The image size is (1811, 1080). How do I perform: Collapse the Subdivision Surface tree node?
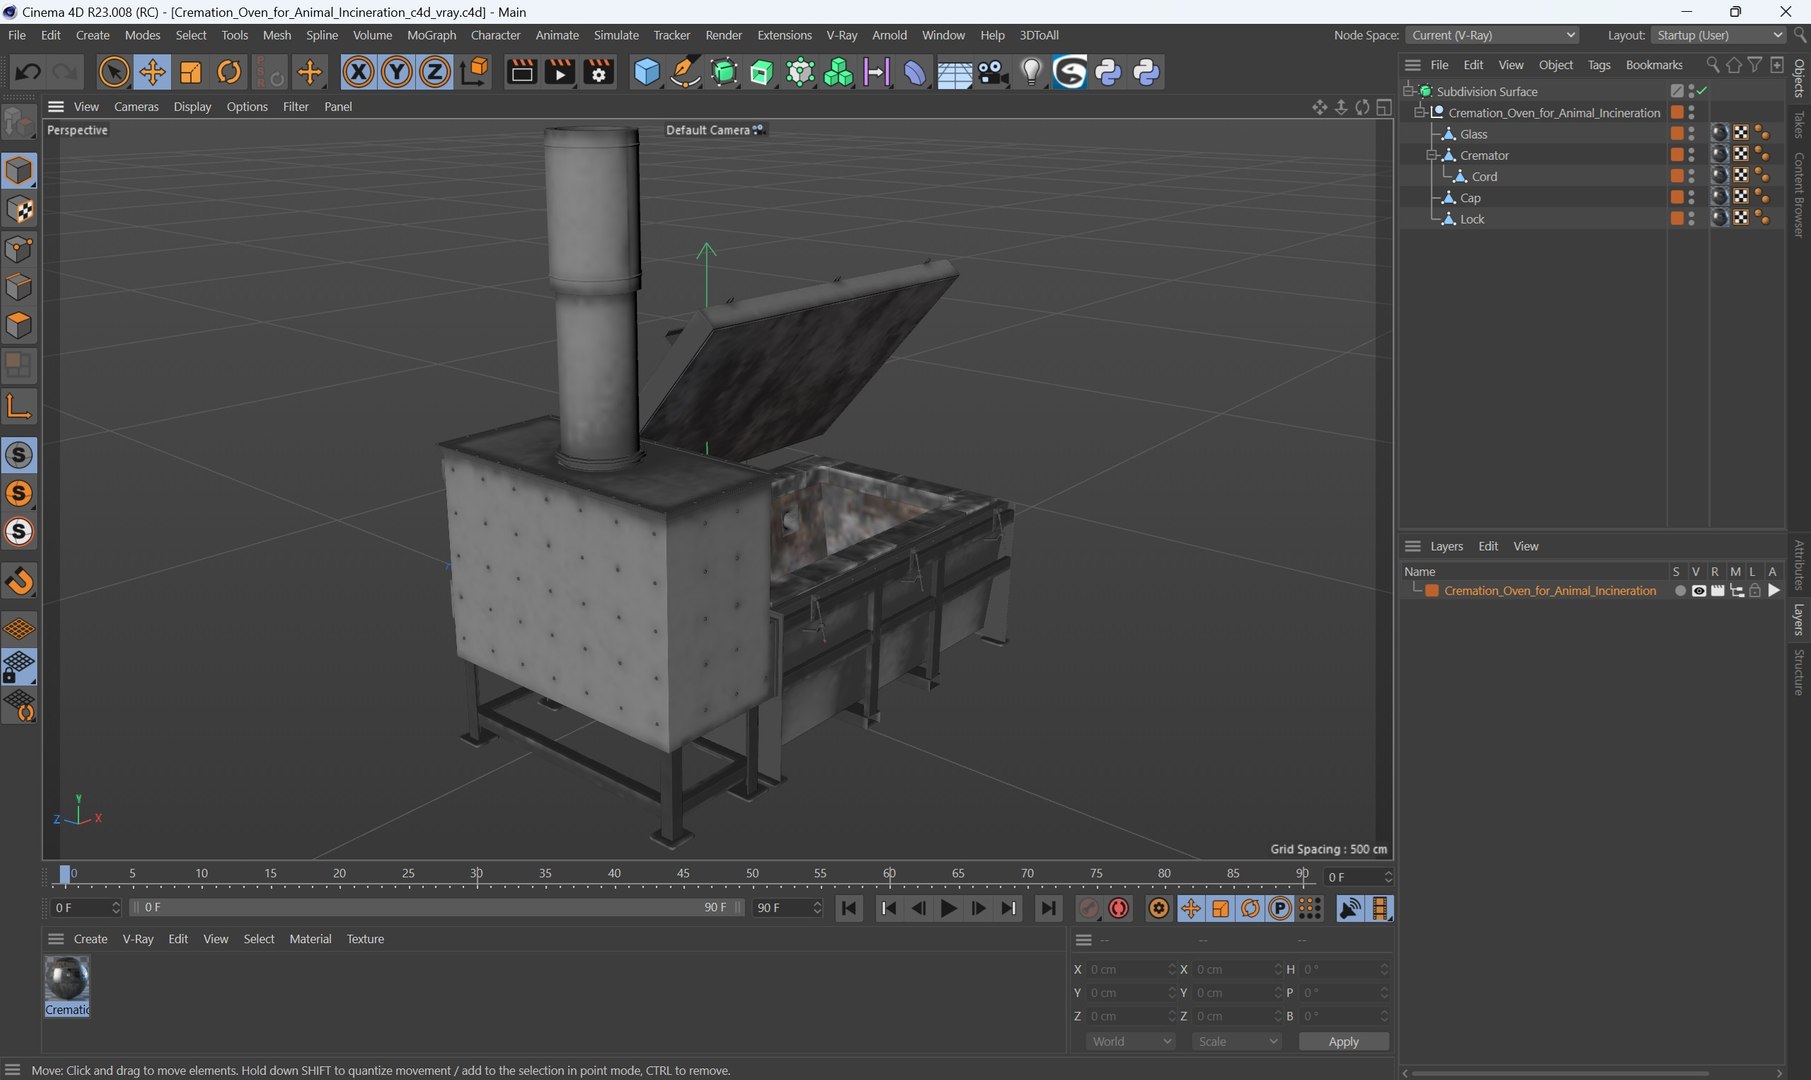coord(1408,91)
